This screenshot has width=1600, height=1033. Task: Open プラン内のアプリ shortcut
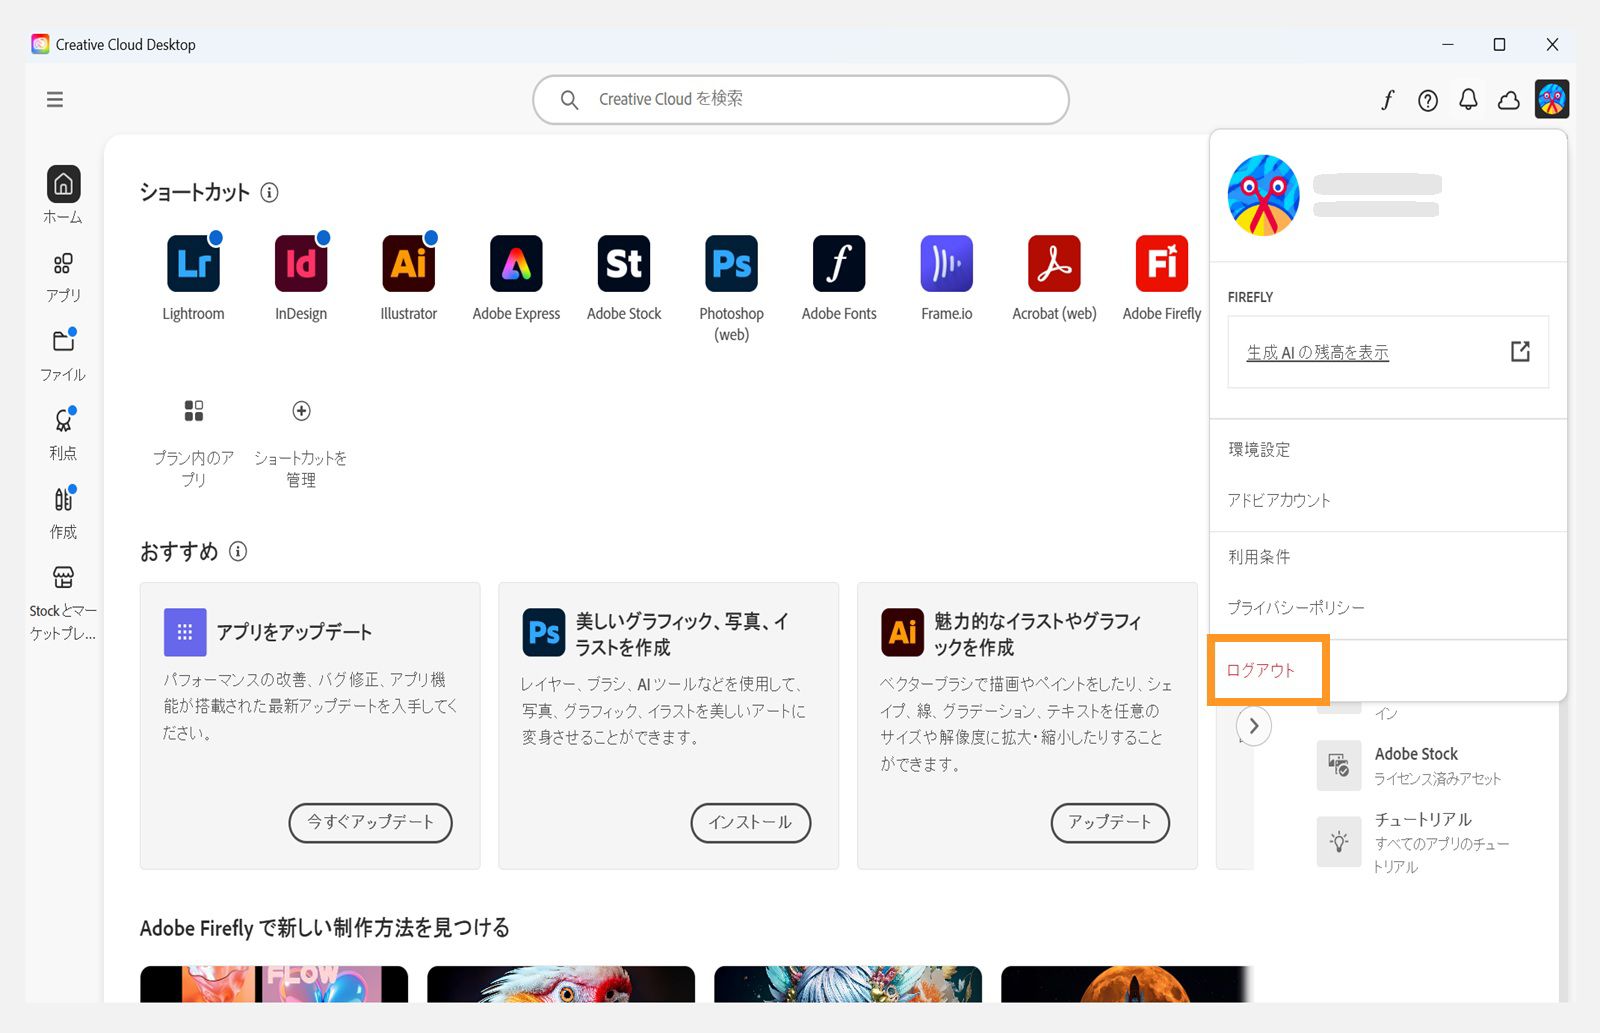point(193,411)
